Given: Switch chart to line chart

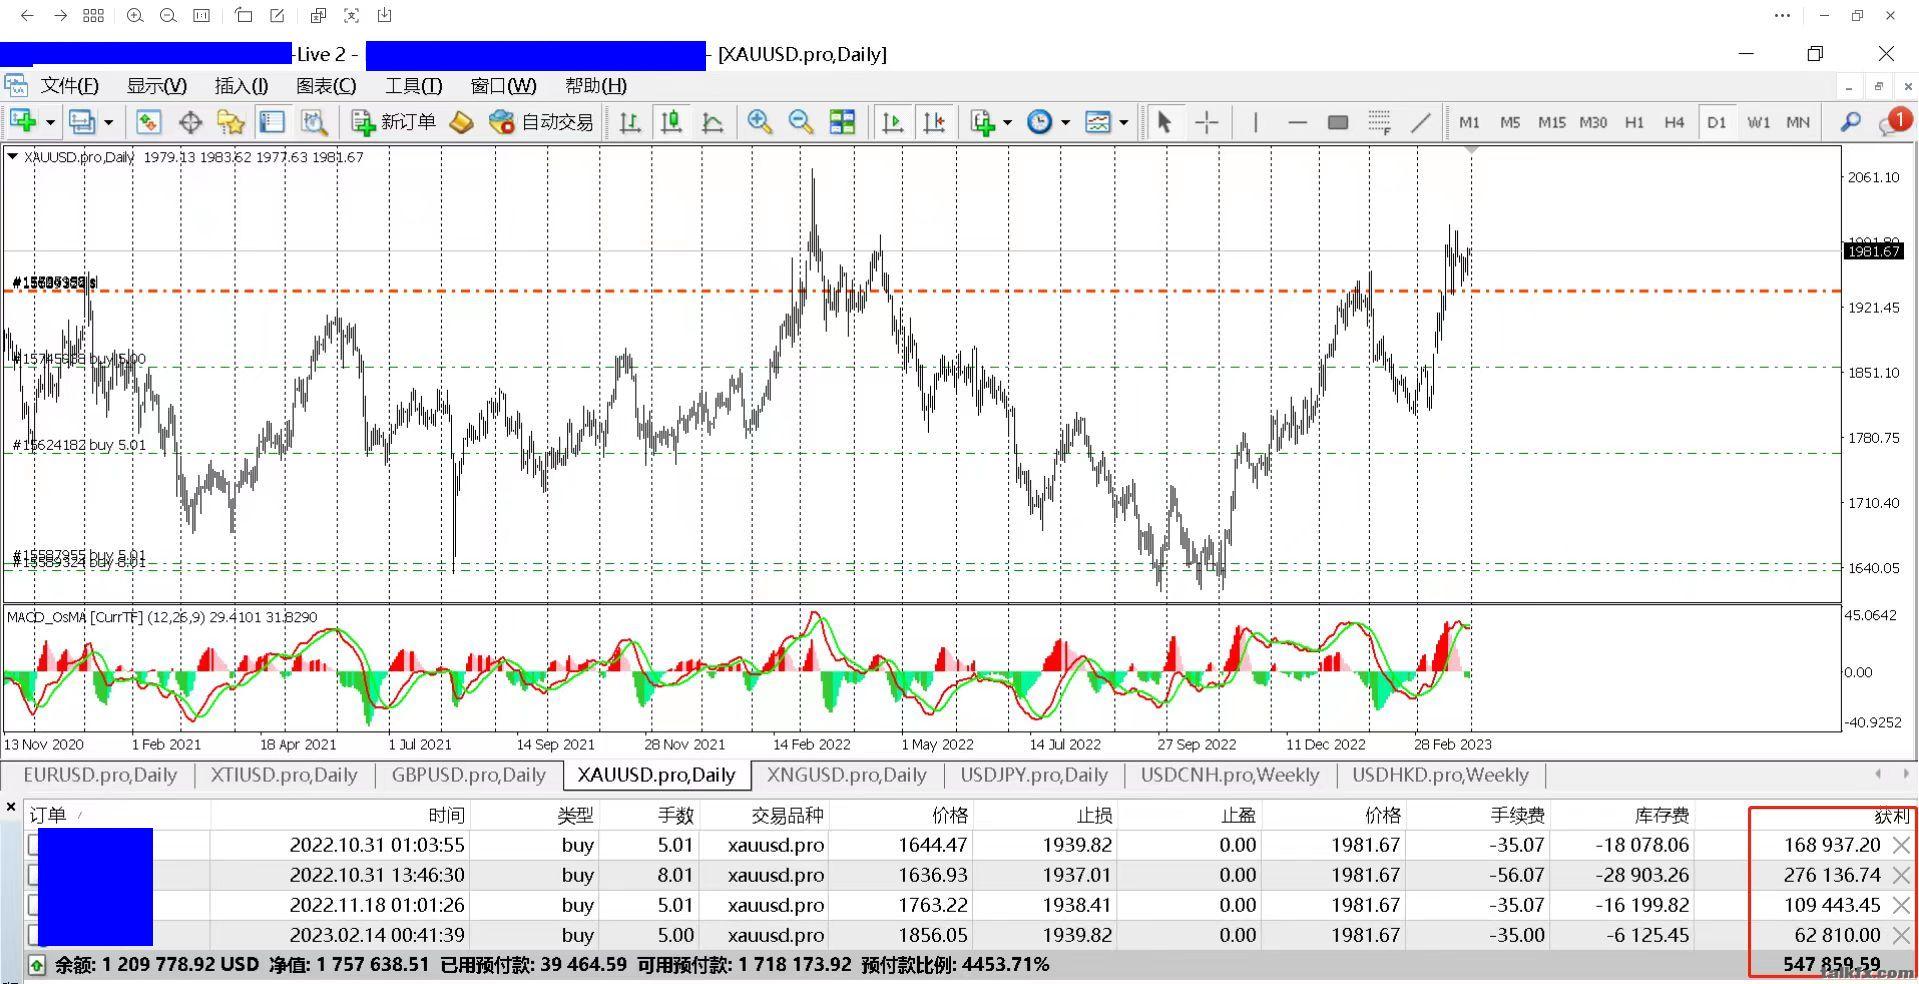Looking at the screenshot, I should 712,122.
